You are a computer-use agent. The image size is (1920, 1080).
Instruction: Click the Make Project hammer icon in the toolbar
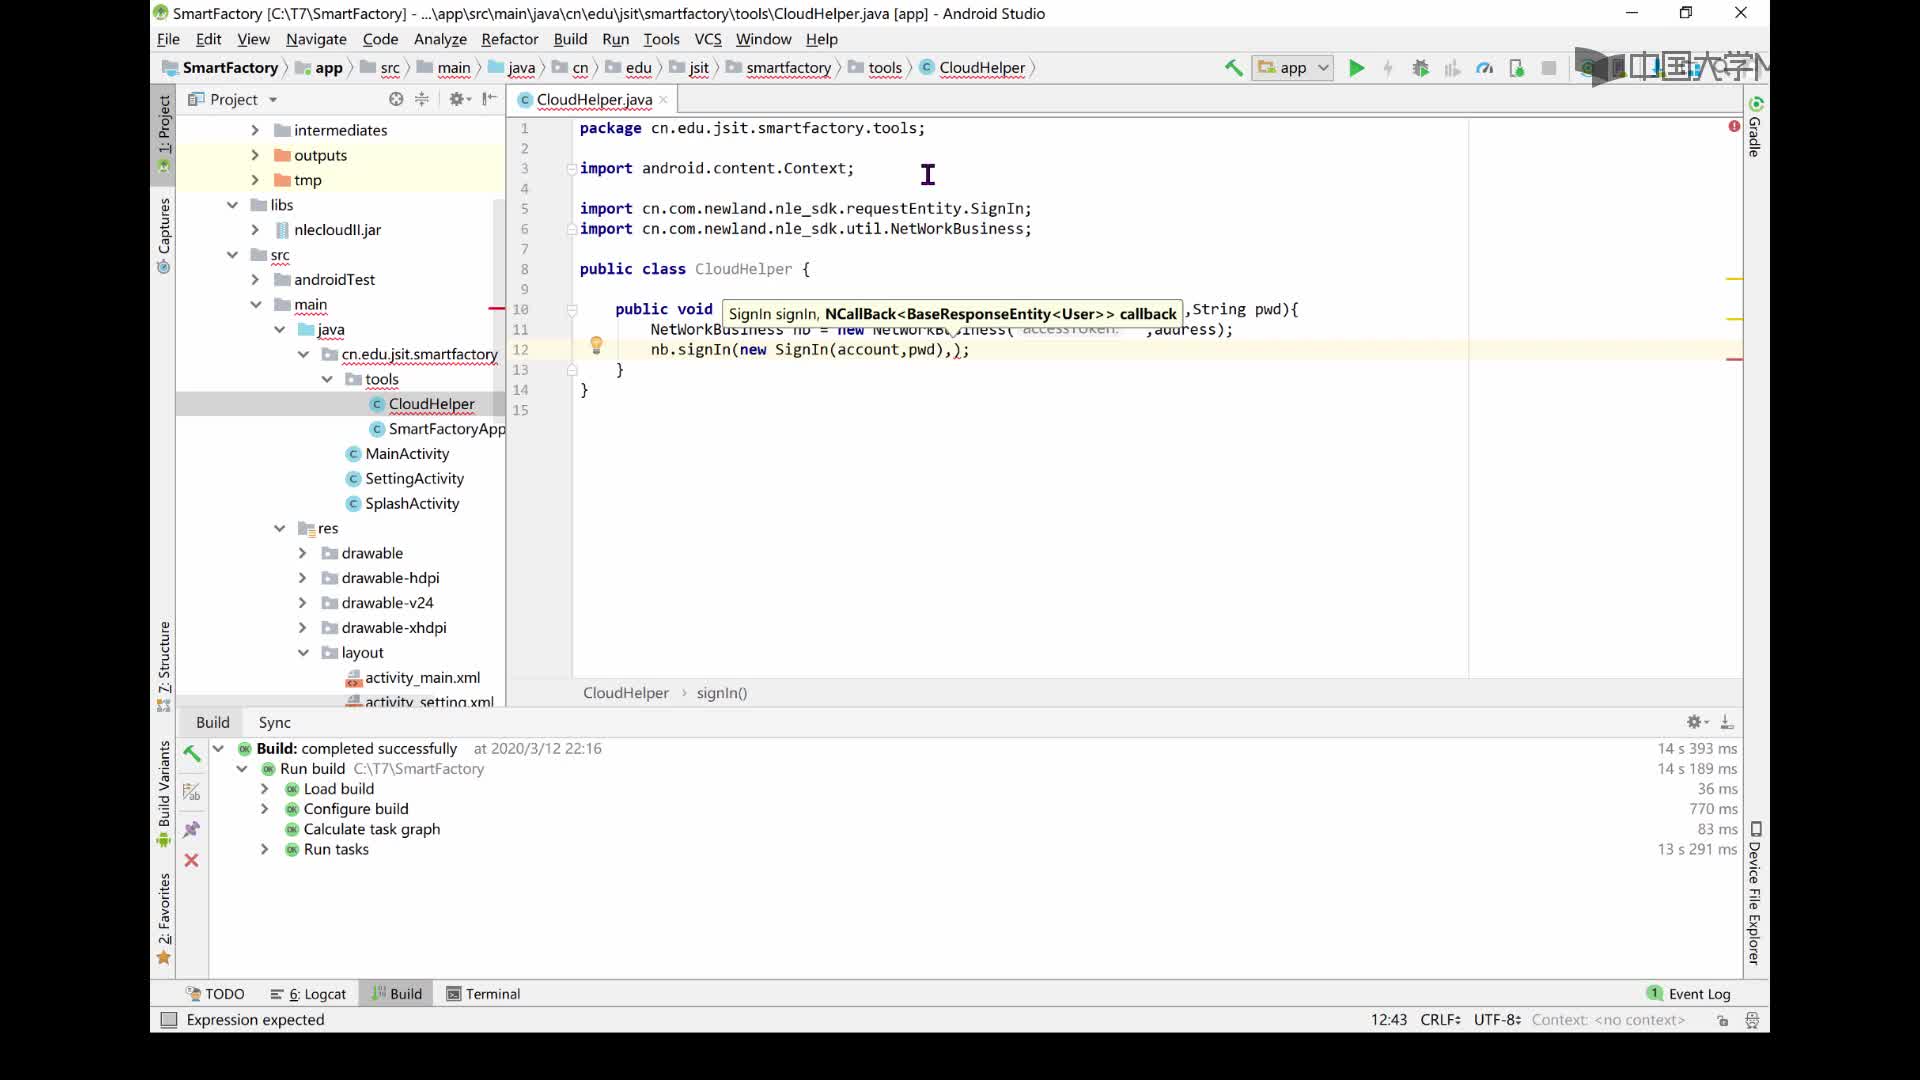[1233, 68]
